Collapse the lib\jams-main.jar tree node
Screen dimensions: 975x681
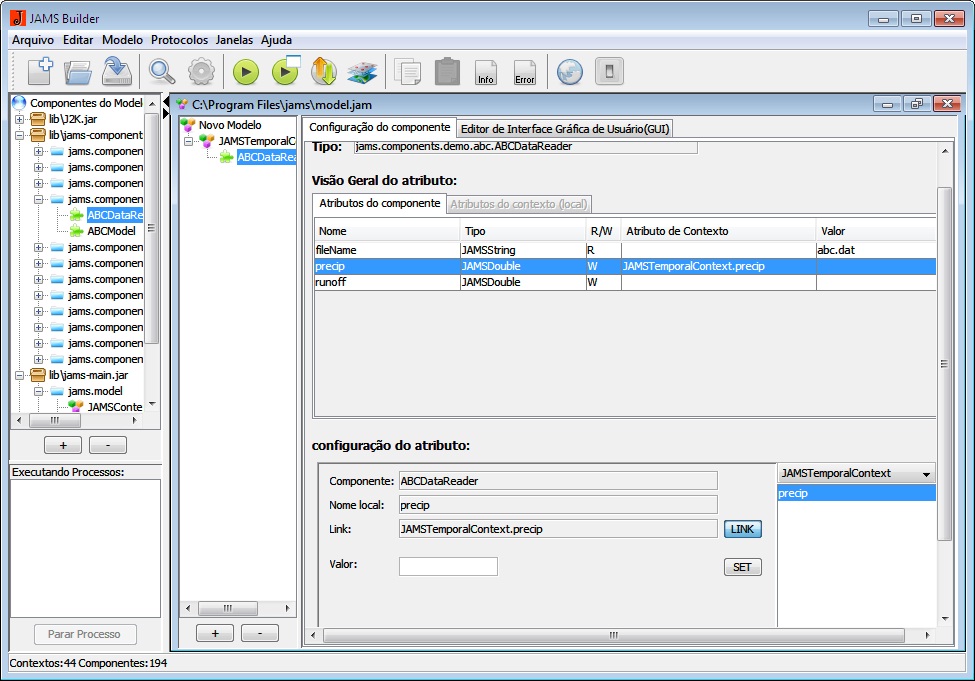click(x=21, y=375)
